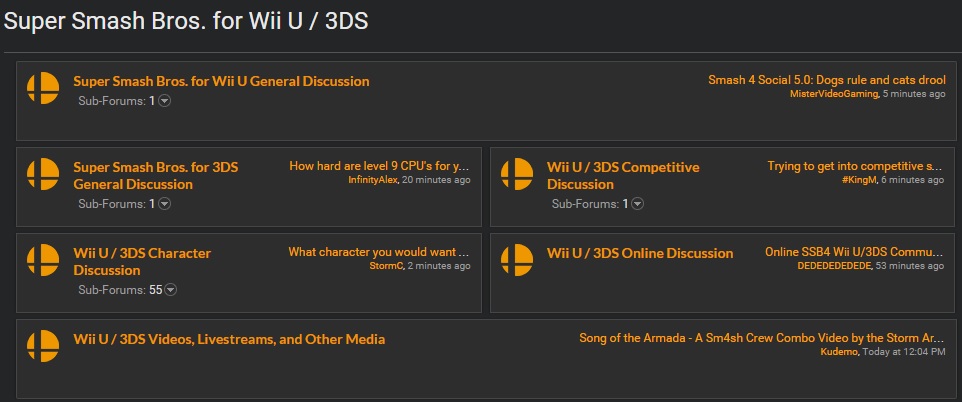Open 'Trying to get into competitive' thread
This screenshot has height=402, width=962.
pyautogui.click(x=855, y=166)
